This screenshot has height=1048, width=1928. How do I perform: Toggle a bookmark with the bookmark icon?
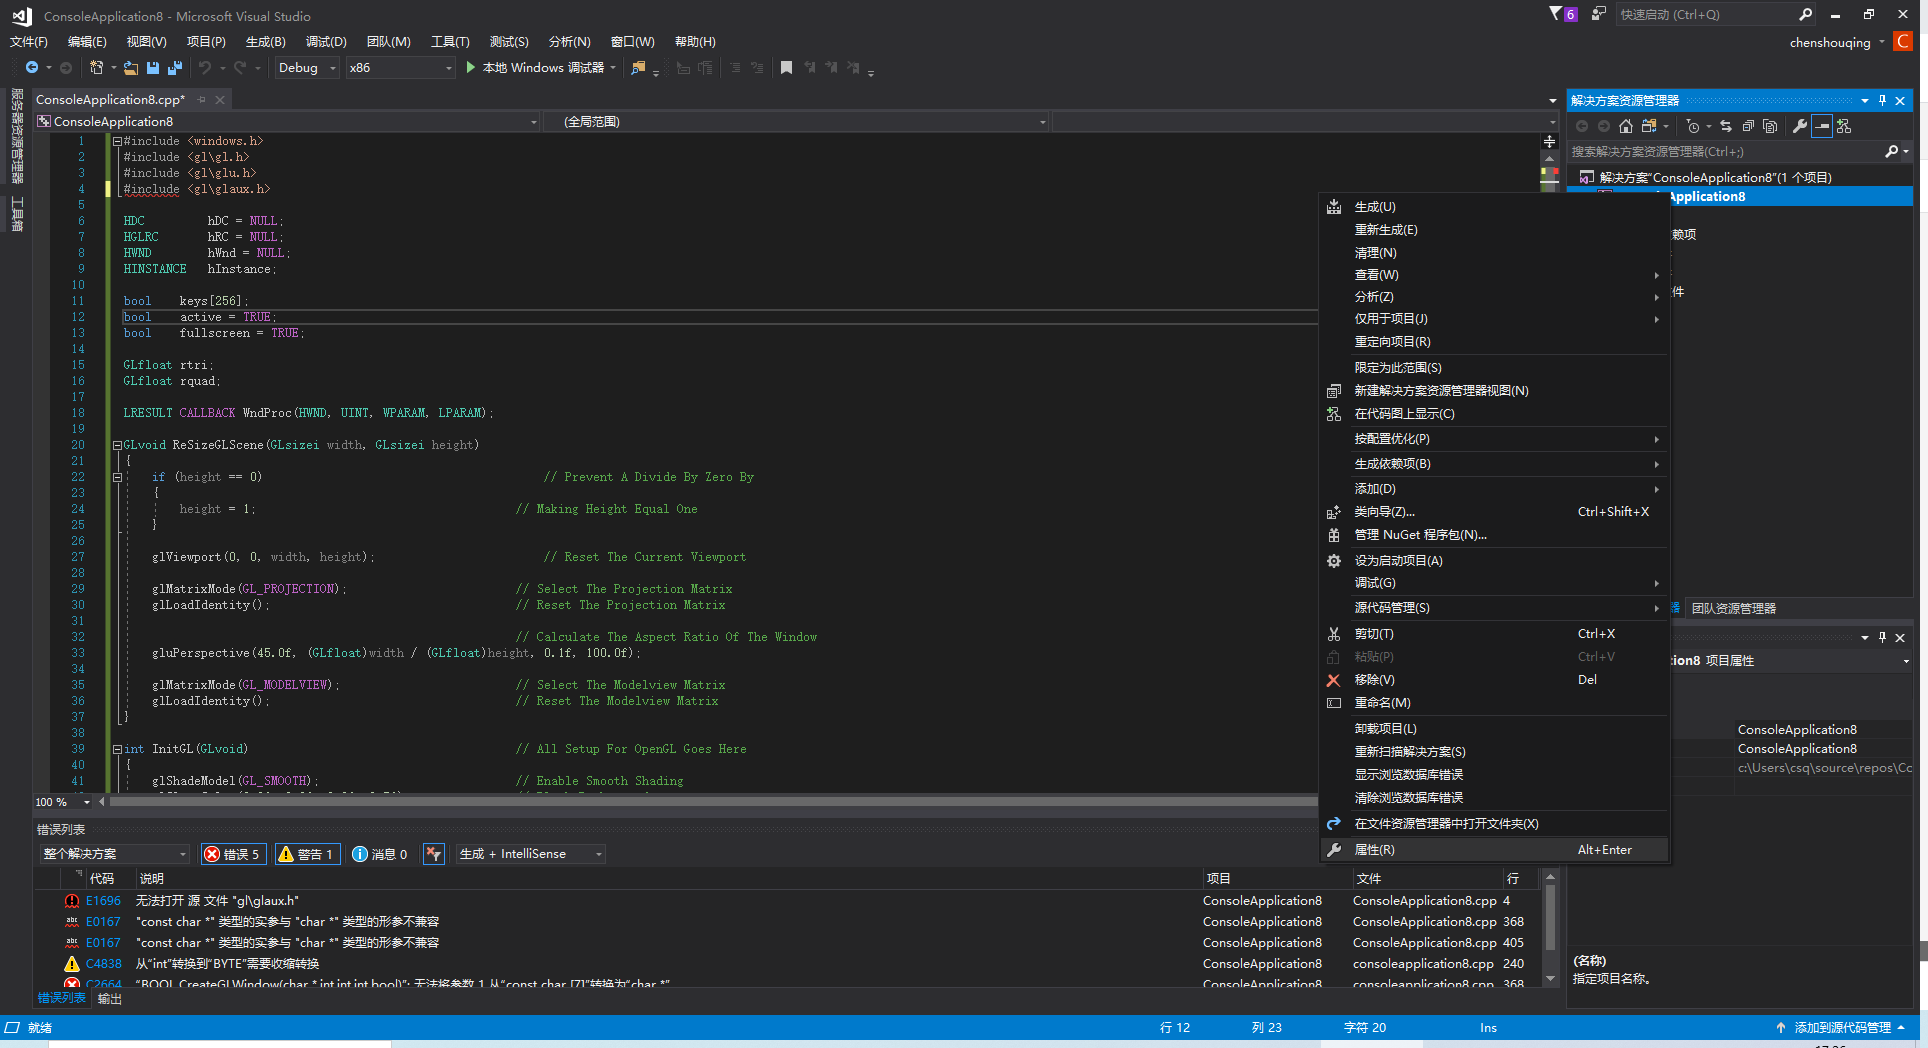coord(786,68)
